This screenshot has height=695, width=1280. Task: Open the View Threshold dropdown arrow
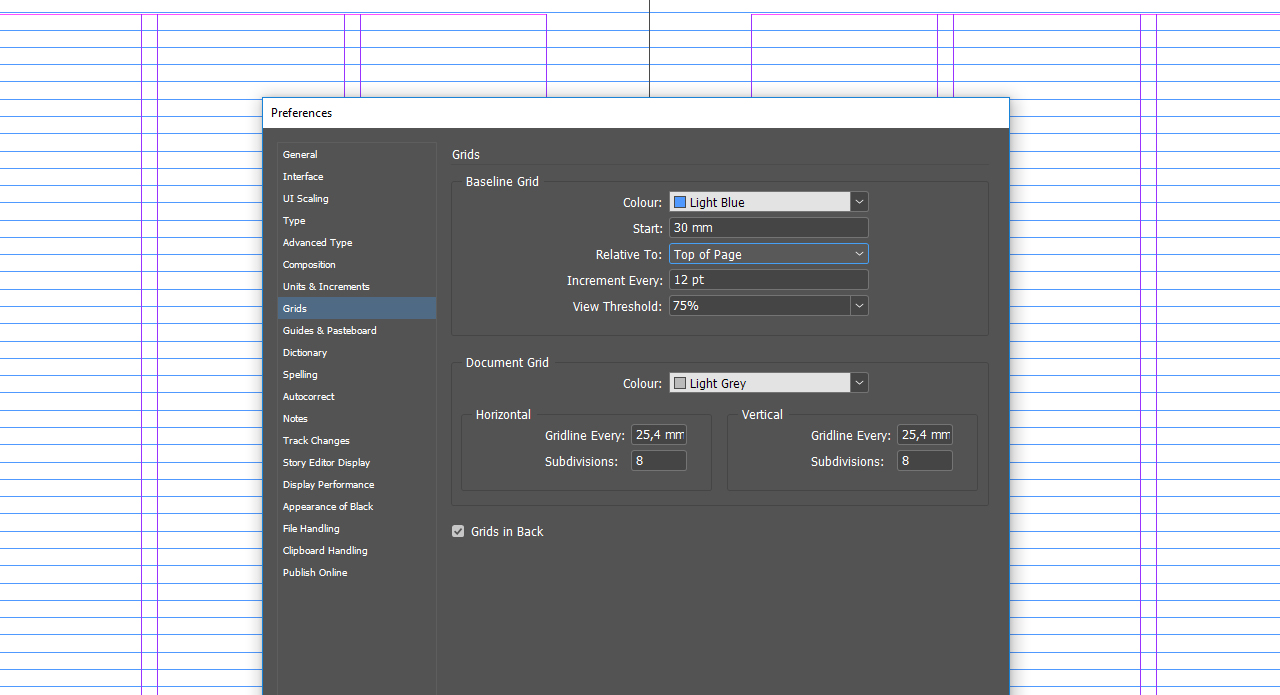coord(859,306)
